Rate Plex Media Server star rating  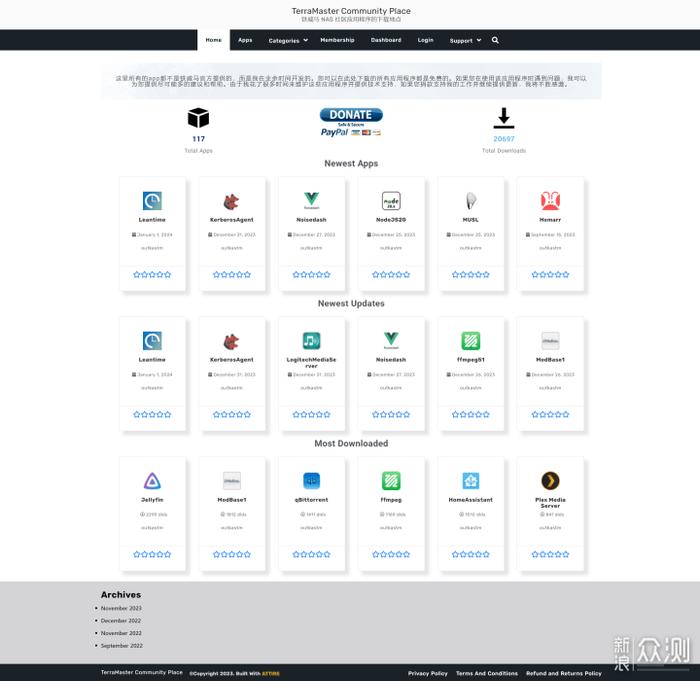(x=550, y=554)
